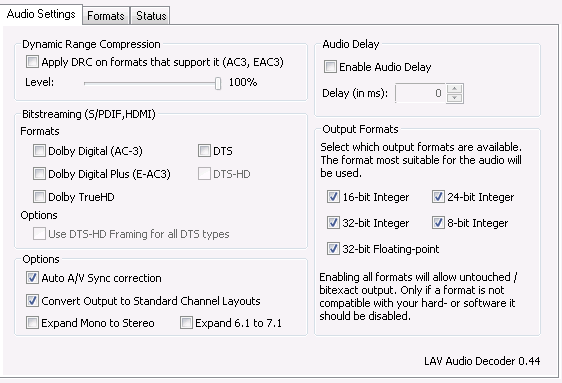Click the Delay (in ms) input field
The image size is (562, 383).
pyautogui.click(x=420, y=94)
